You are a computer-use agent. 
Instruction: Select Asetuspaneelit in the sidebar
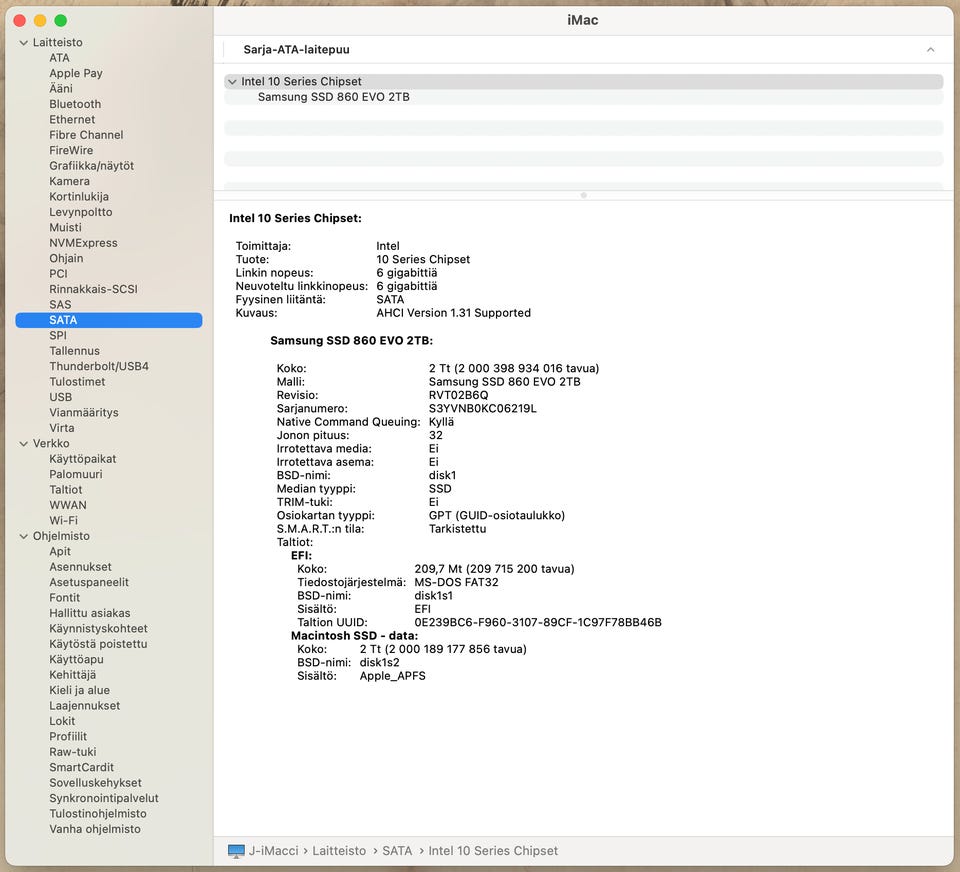point(89,582)
